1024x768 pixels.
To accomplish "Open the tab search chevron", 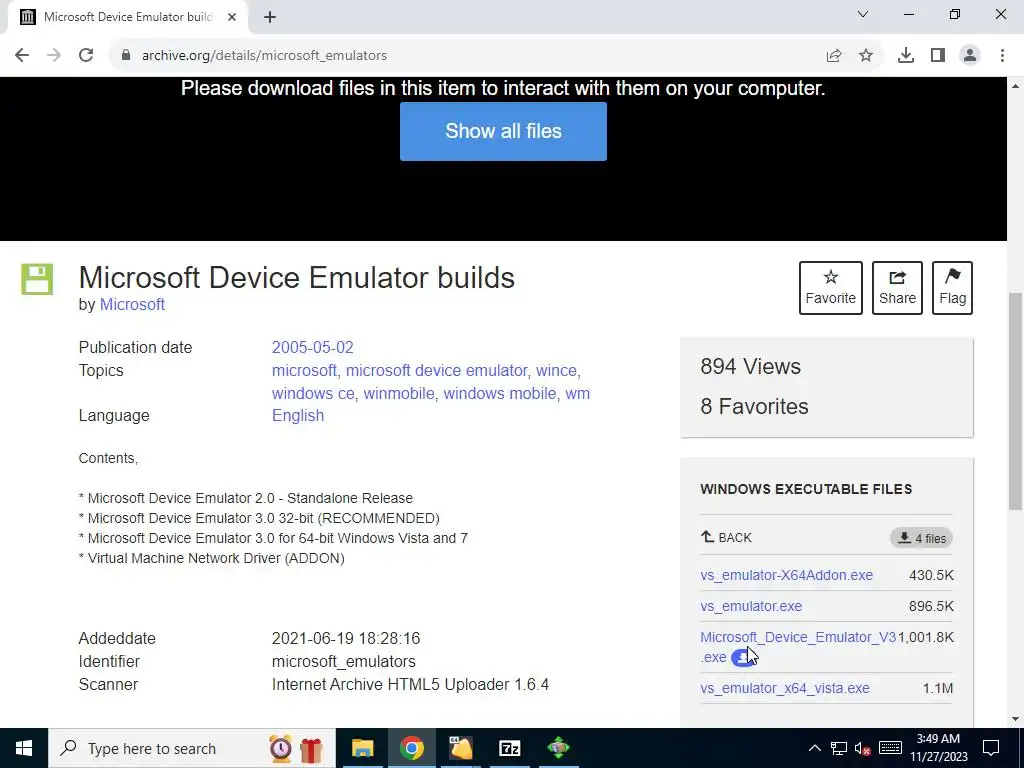I will (863, 14).
